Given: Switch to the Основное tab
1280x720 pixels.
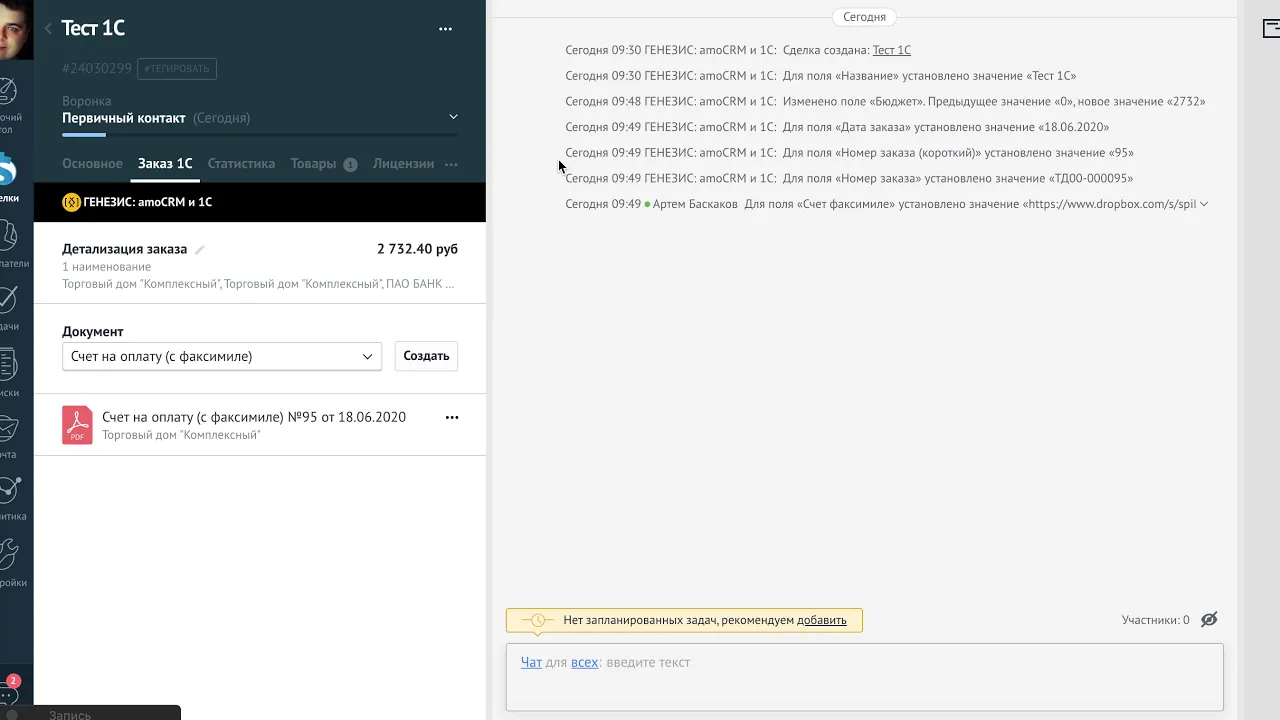Looking at the screenshot, I should (92, 163).
